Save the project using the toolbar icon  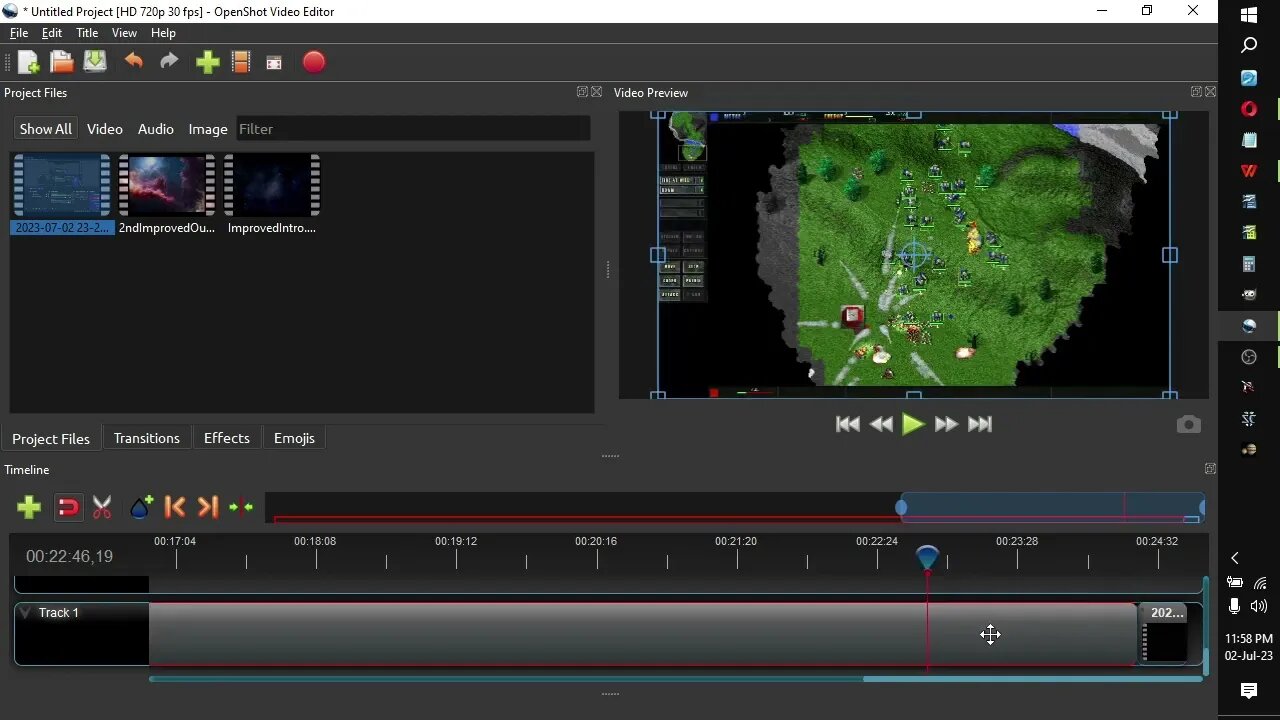95,62
